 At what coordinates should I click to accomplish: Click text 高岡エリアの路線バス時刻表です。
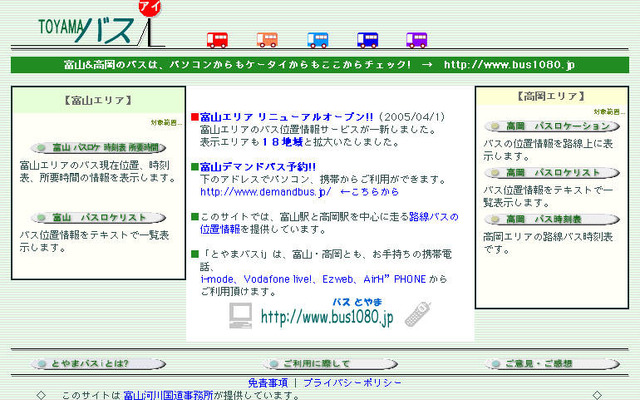[x=548, y=243]
